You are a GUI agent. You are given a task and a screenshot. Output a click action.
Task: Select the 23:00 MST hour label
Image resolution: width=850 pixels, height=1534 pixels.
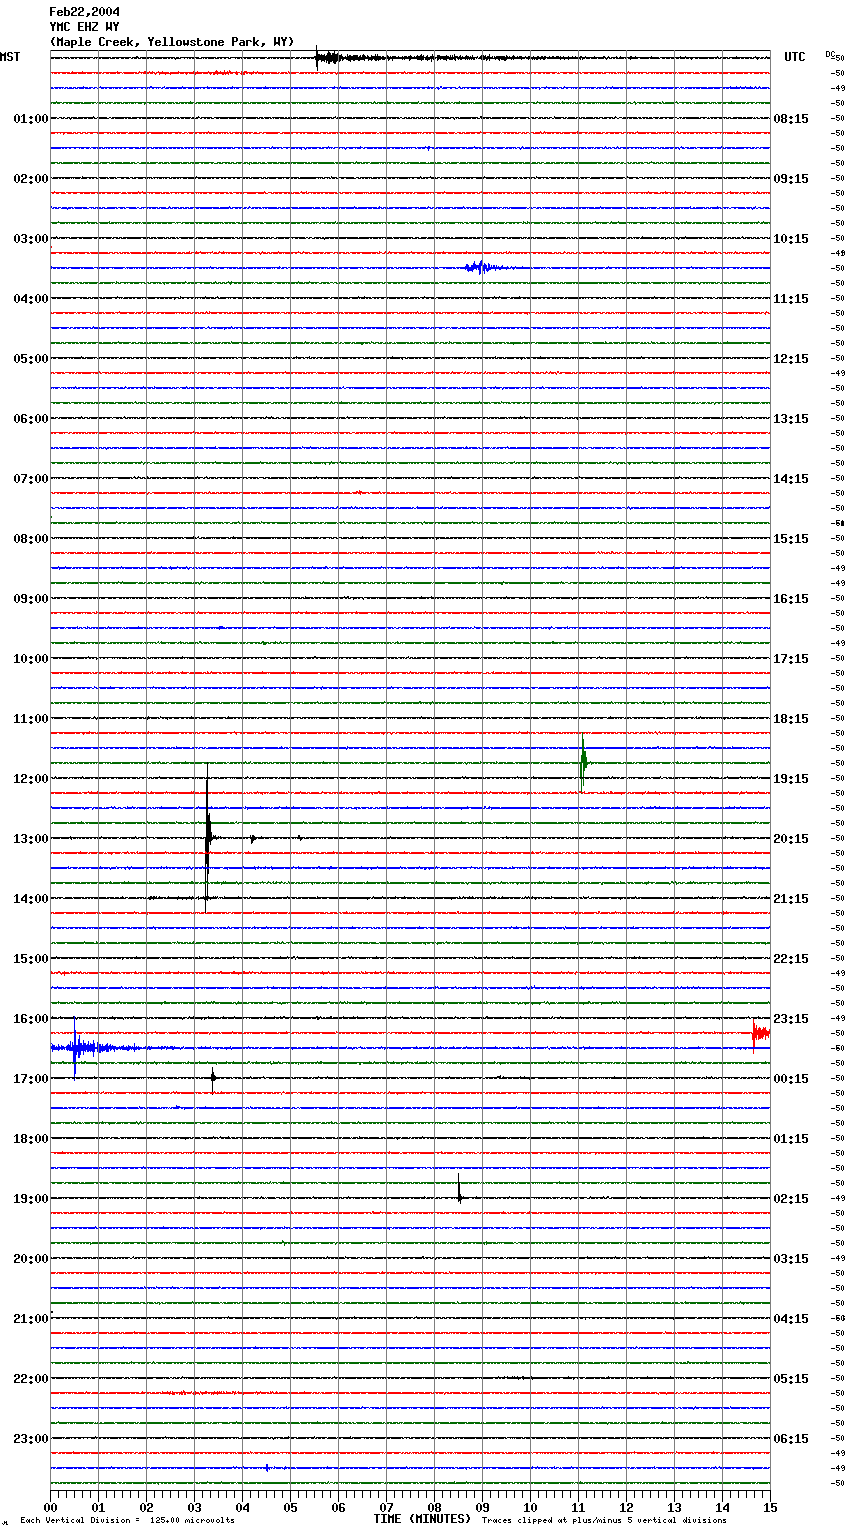(30, 1439)
